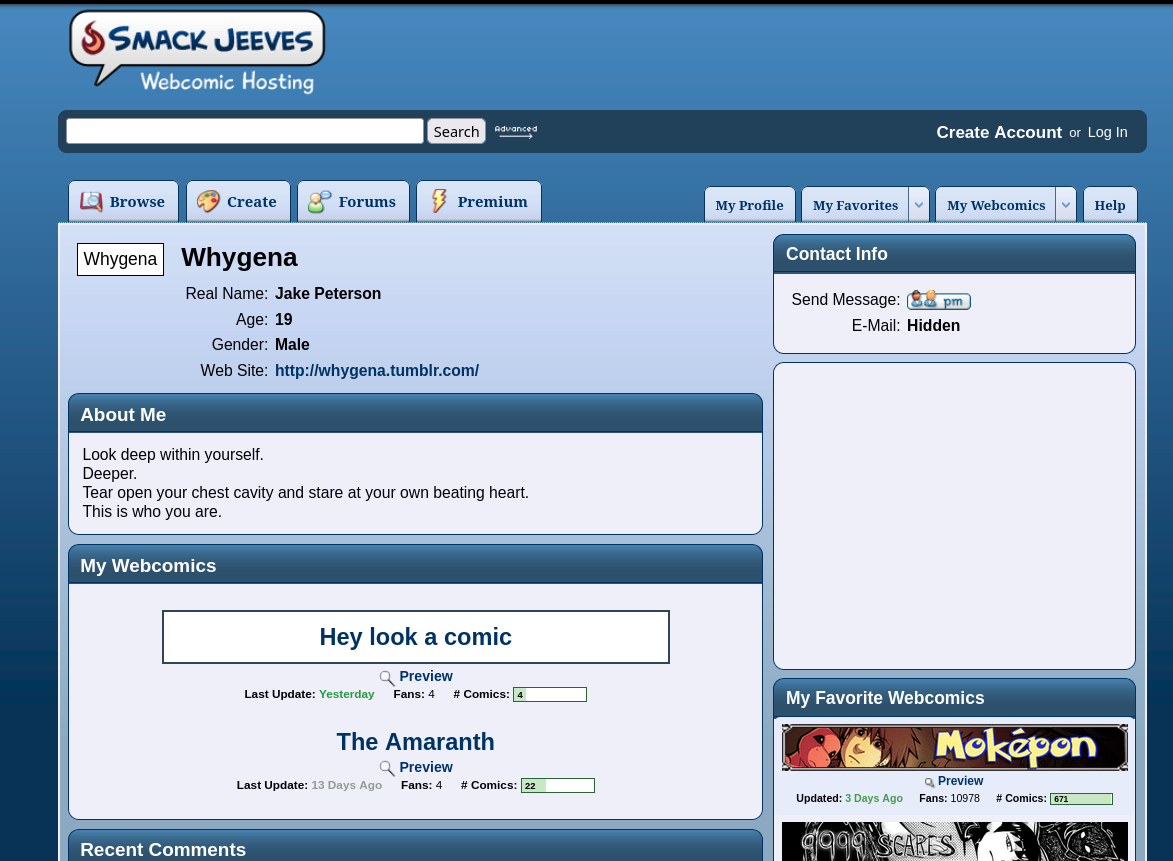Click the 'Jake Peterson' real name text
Image resolution: width=1173 pixels, height=861 pixels.
point(328,293)
